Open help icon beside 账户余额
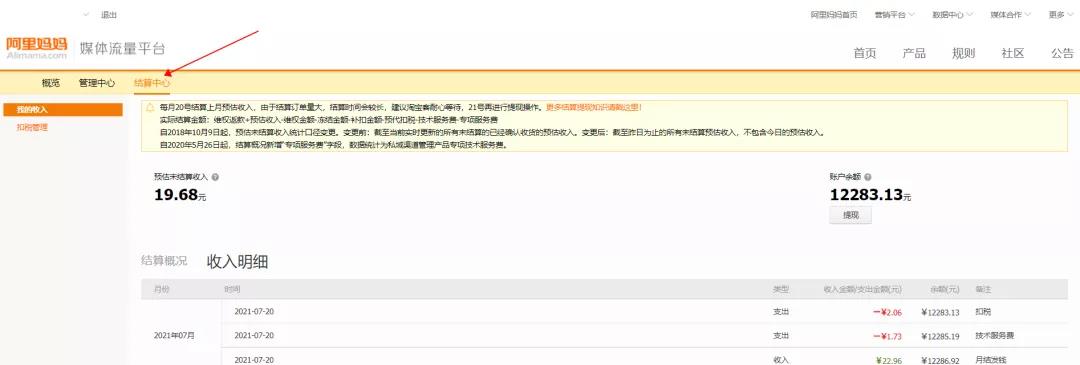The height and width of the screenshot is (365, 1080). (867, 177)
